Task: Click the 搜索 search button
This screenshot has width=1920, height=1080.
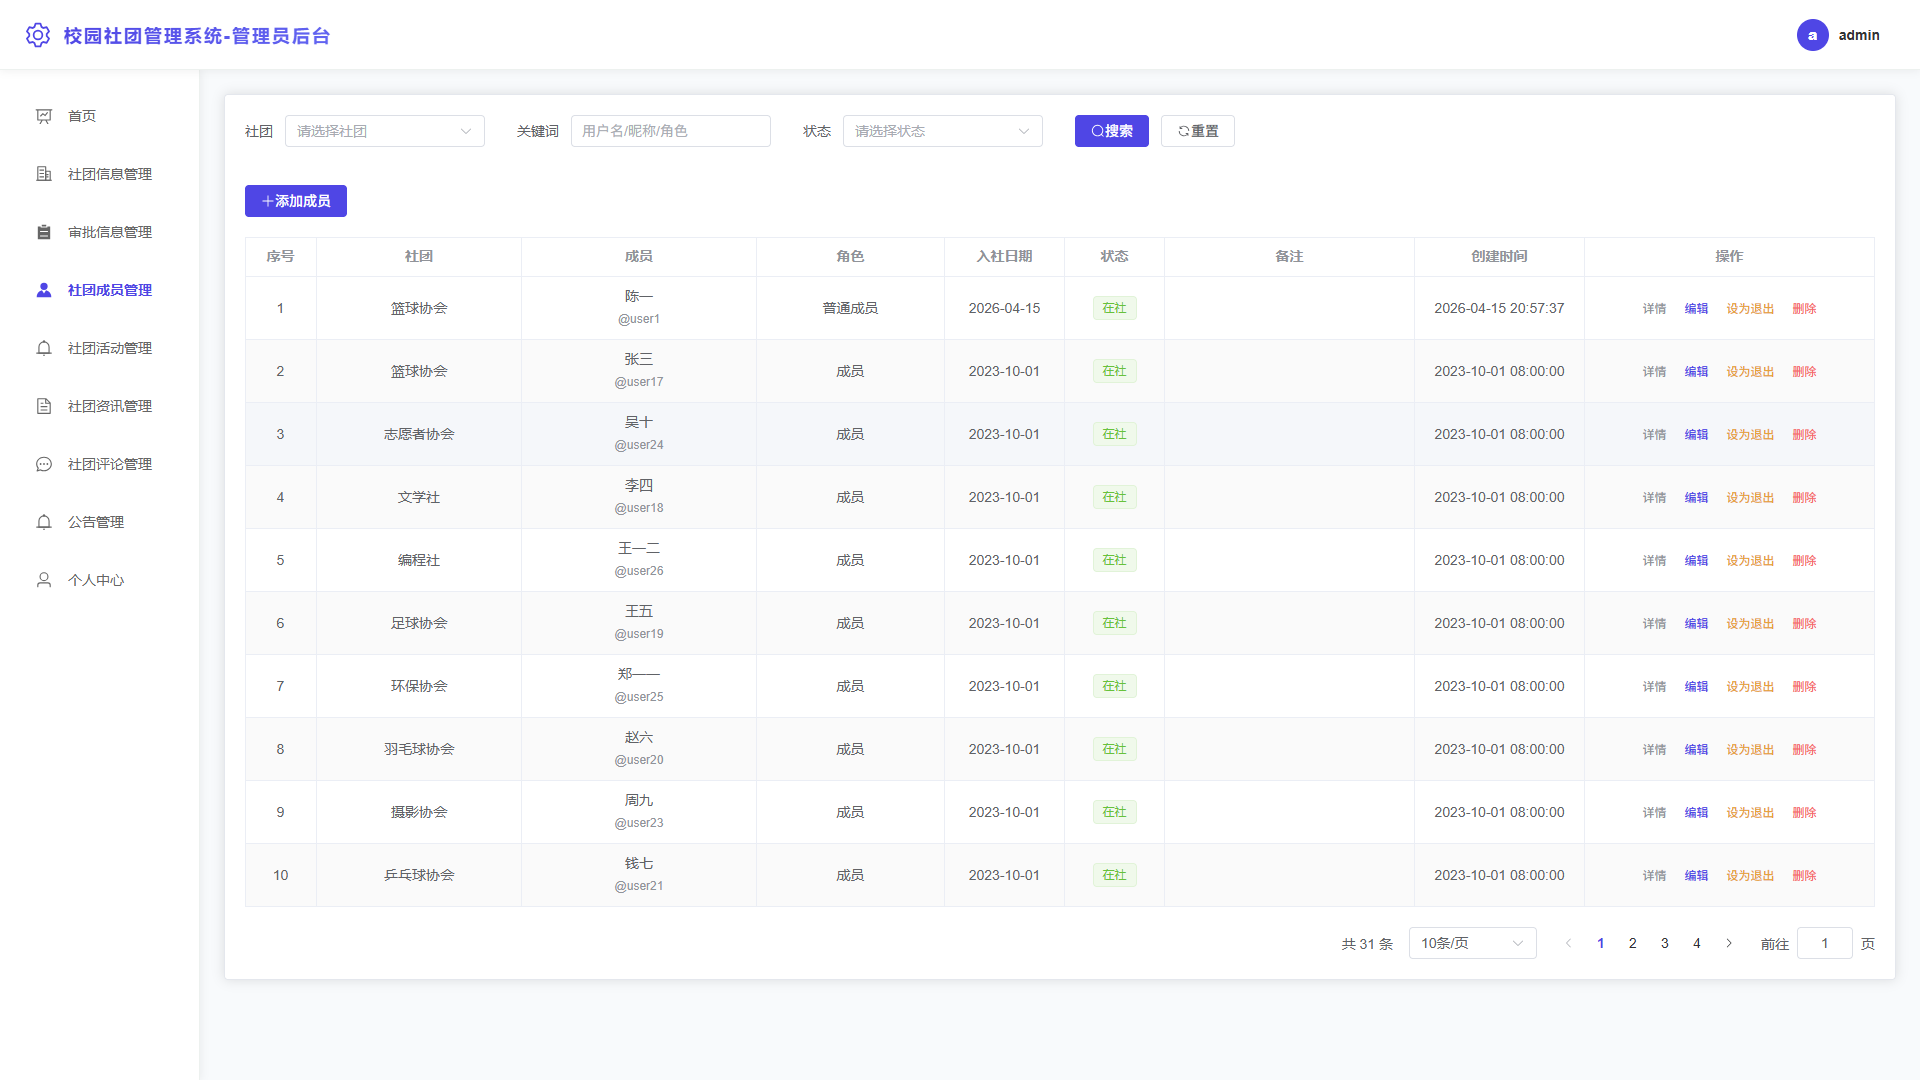Action: point(1112,131)
